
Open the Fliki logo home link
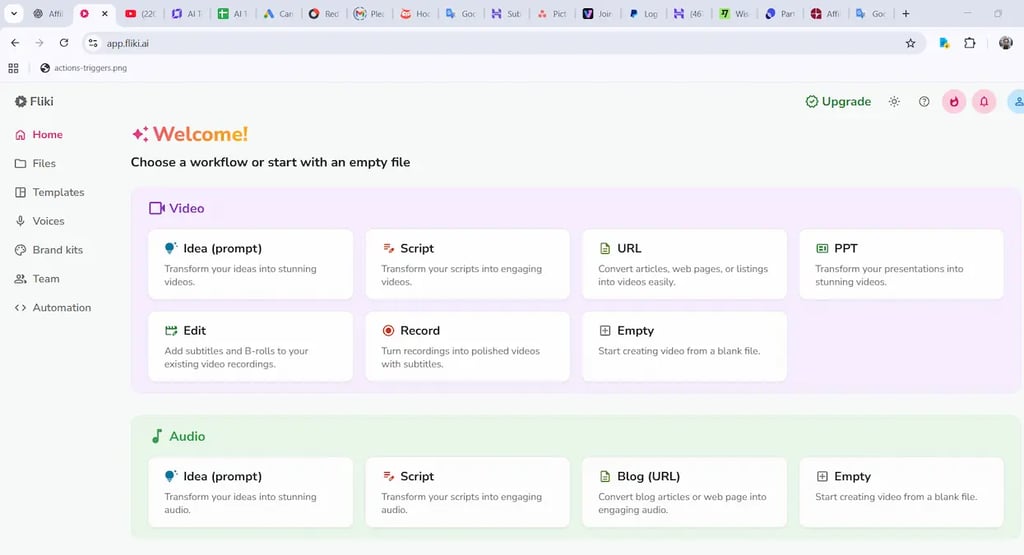34,101
